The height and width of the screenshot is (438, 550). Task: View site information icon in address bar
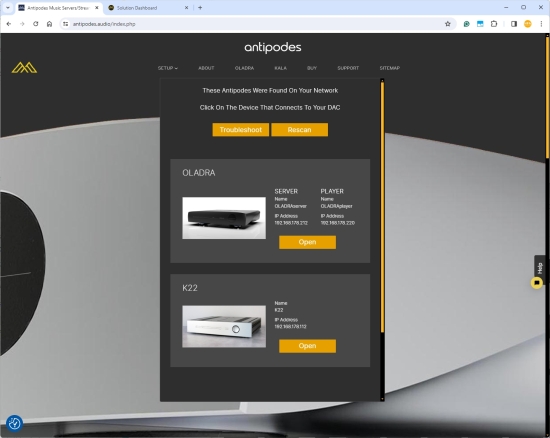click(66, 24)
